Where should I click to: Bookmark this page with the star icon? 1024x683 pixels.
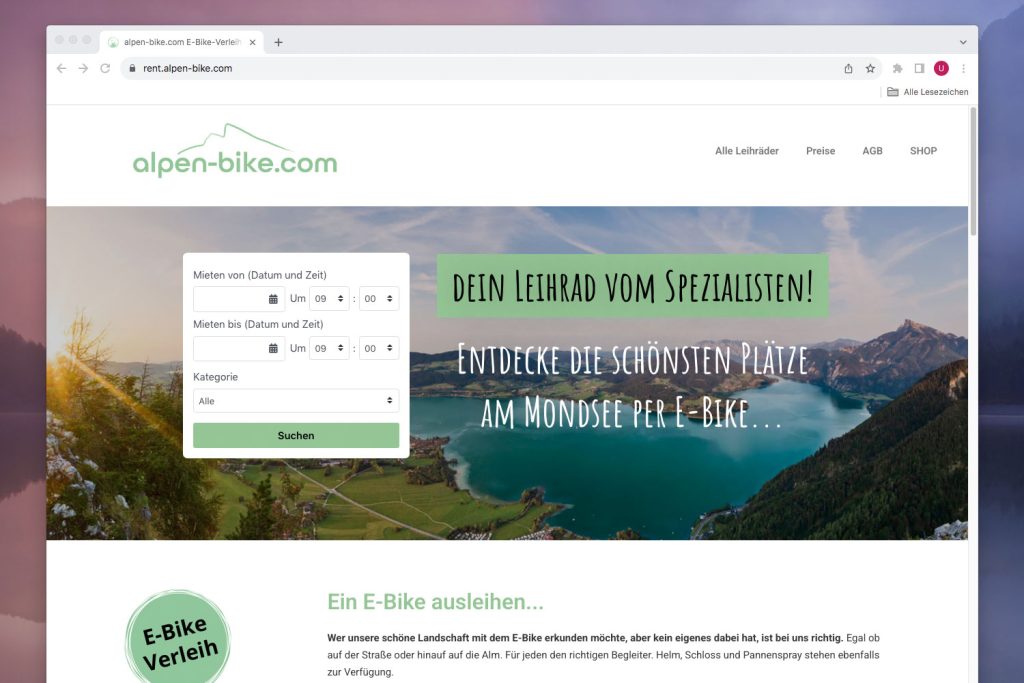tap(870, 69)
